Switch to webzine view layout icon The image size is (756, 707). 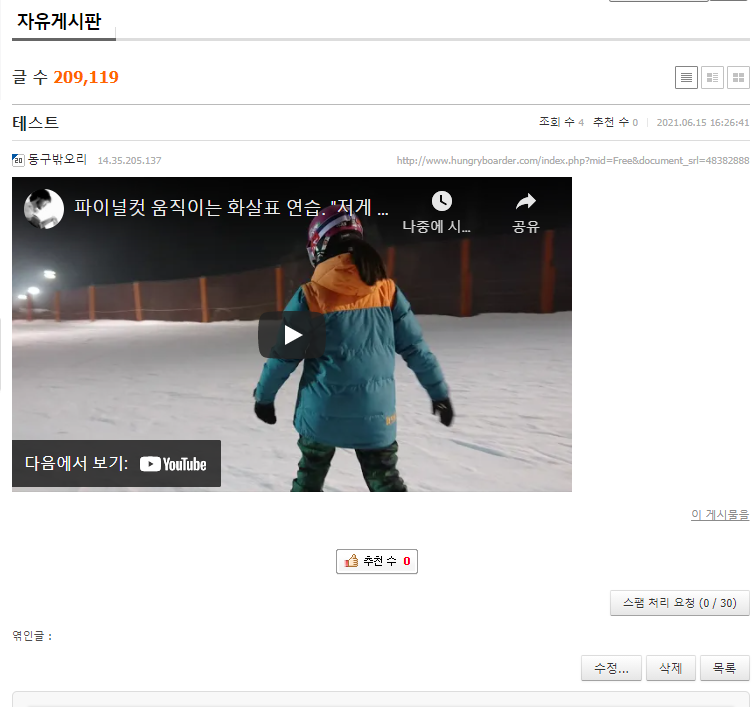[712, 77]
